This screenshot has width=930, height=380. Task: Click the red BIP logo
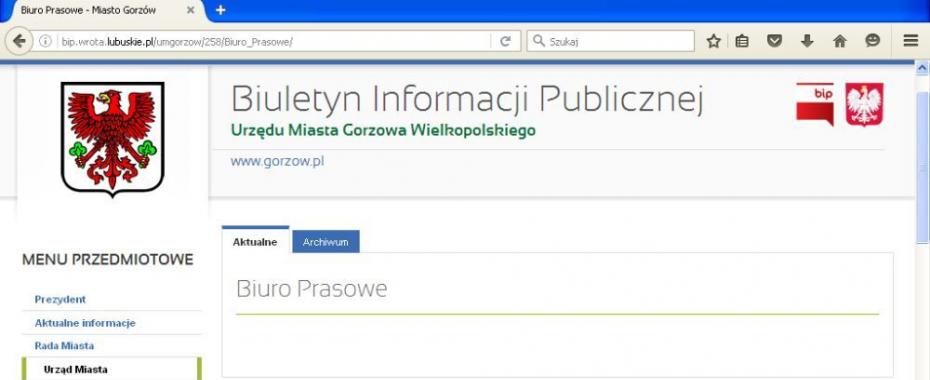pyautogui.click(x=815, y=104)
